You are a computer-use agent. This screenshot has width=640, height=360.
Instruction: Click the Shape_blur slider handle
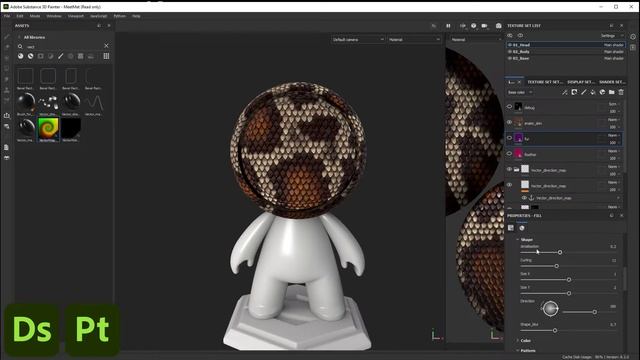coord(555,330)
